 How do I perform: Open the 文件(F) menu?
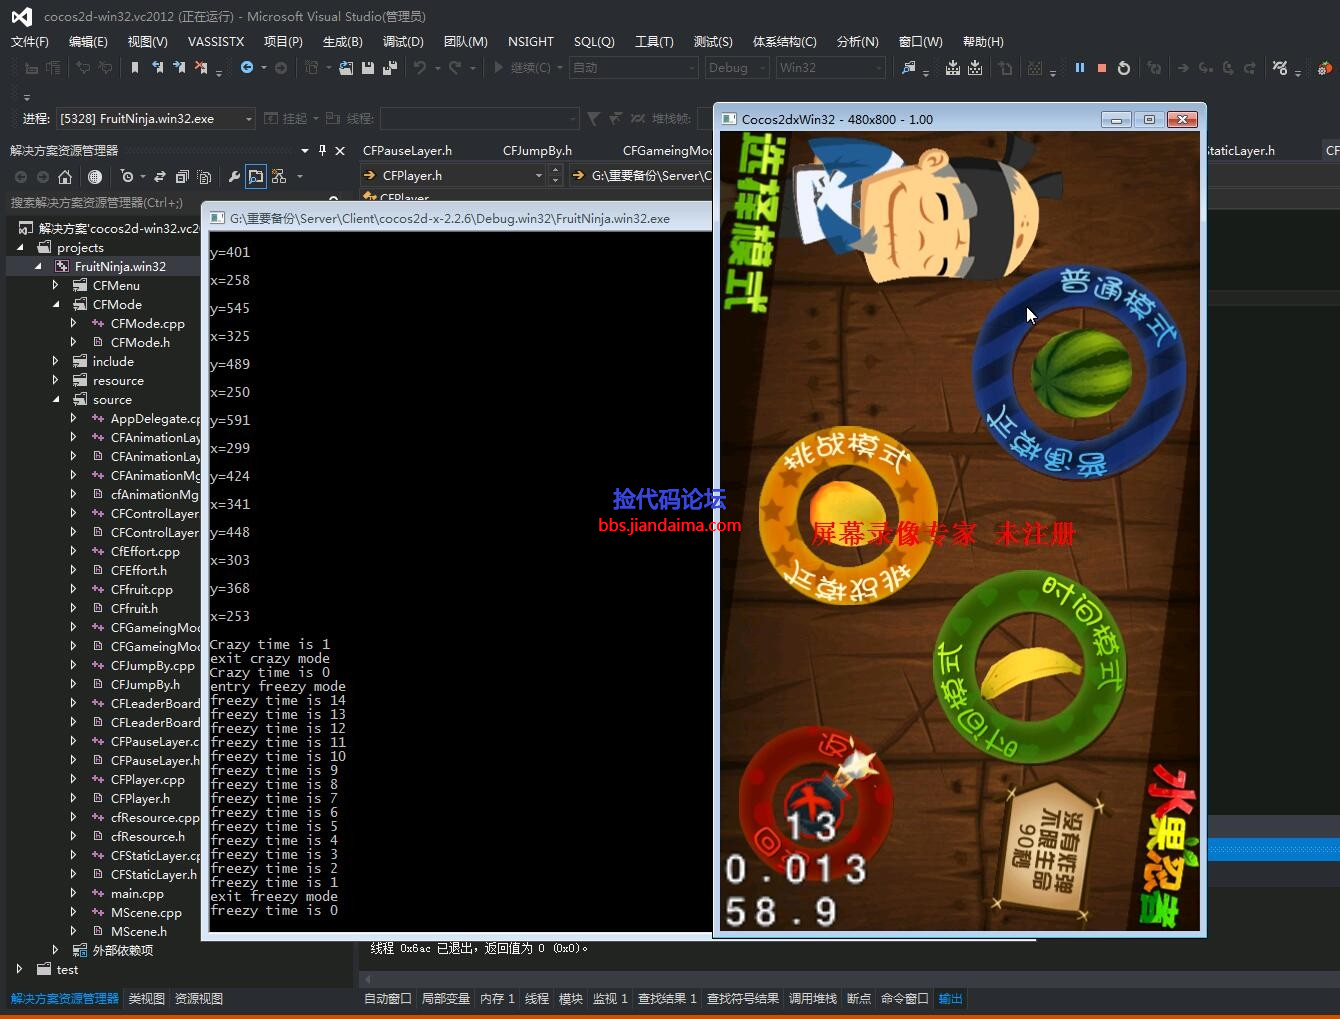29,41
